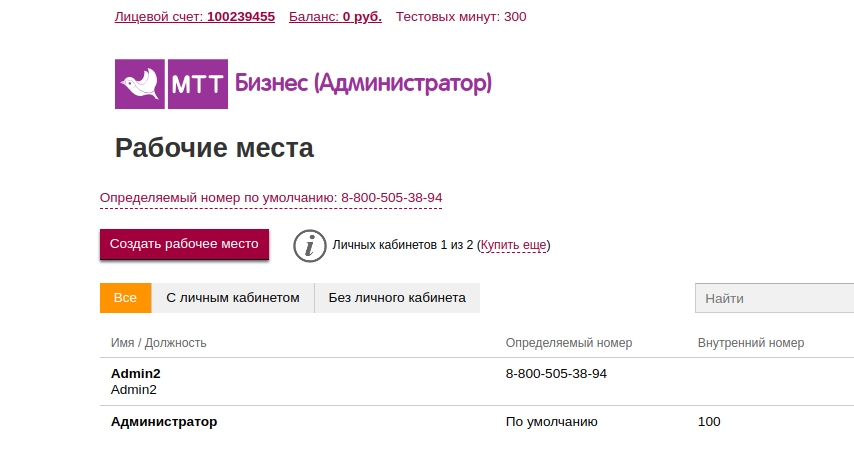Click the По умолчанию value for Администратор

(x=552, y=422)
